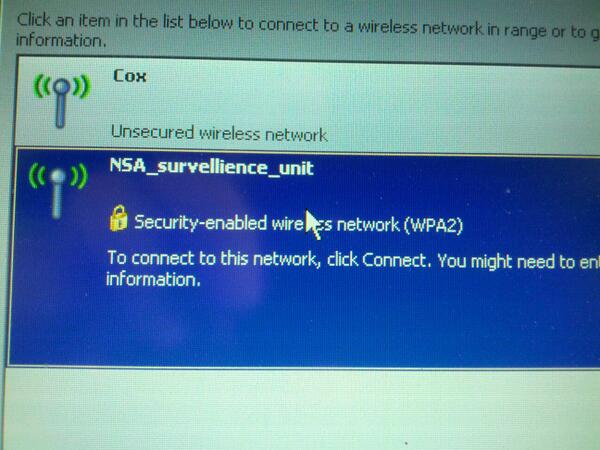The height and width of the screenshot is (450, 600).
Task: Click the yellow padlock security icon
Action: click(119, 218)
